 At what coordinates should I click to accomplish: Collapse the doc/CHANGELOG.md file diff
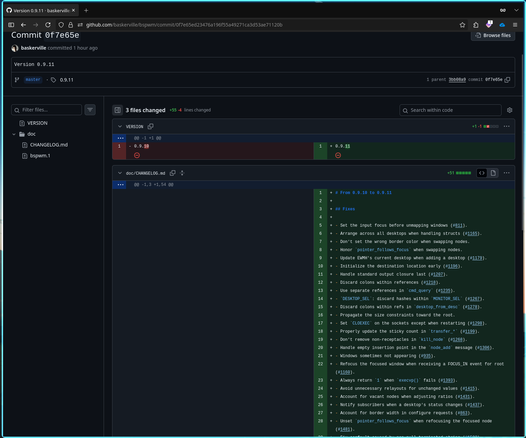tap(120, 173)
